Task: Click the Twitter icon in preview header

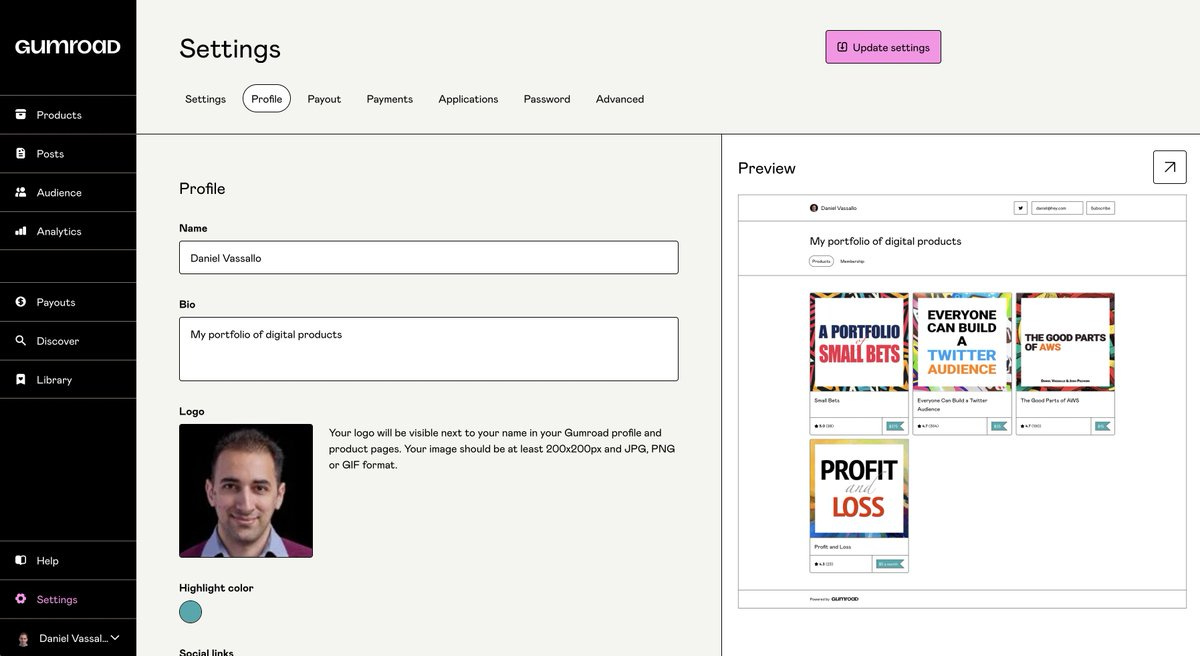Action: 1021,208
